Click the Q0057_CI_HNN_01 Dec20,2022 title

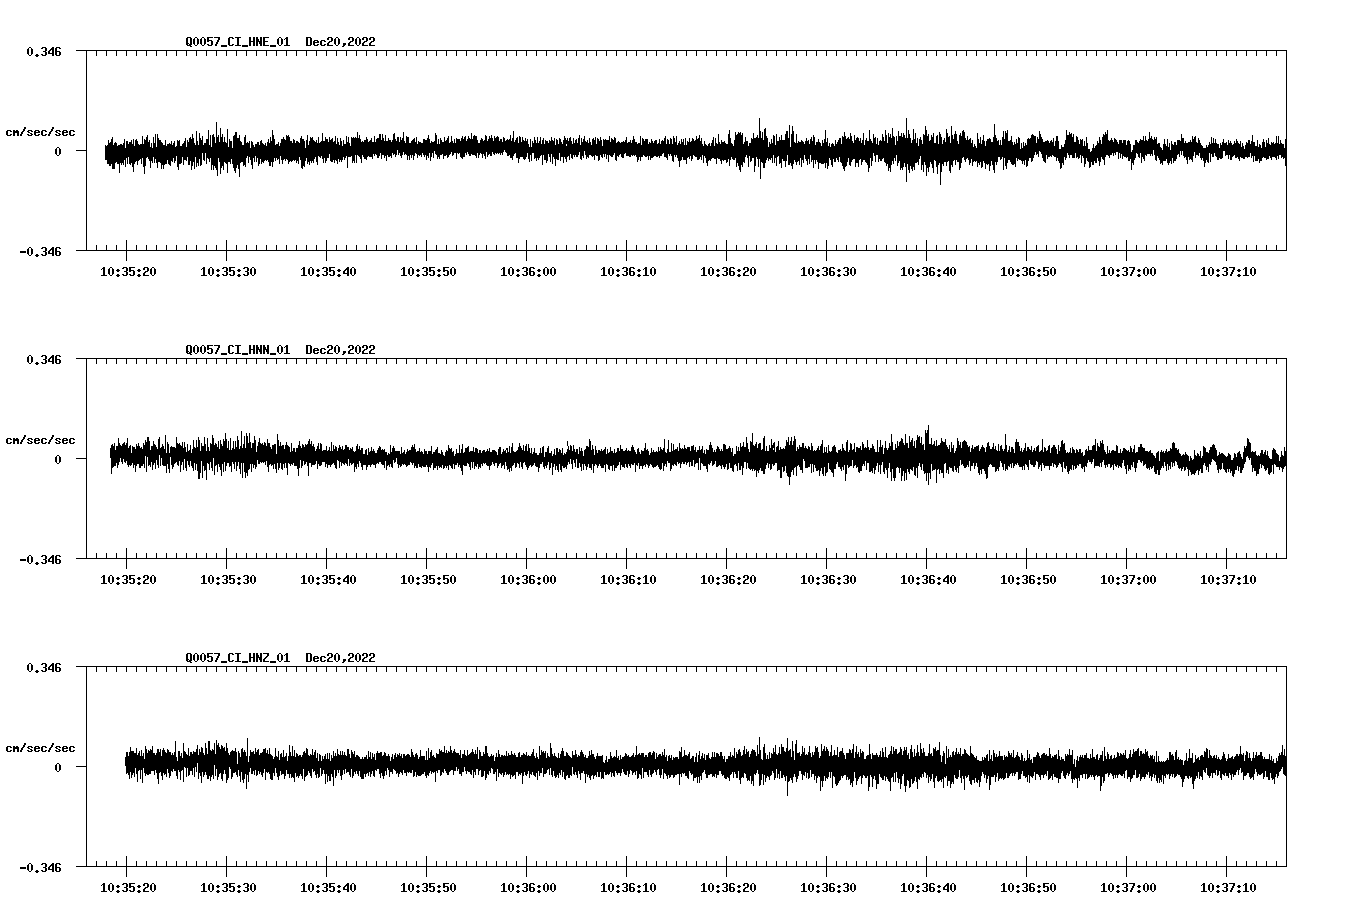(280, 350)
